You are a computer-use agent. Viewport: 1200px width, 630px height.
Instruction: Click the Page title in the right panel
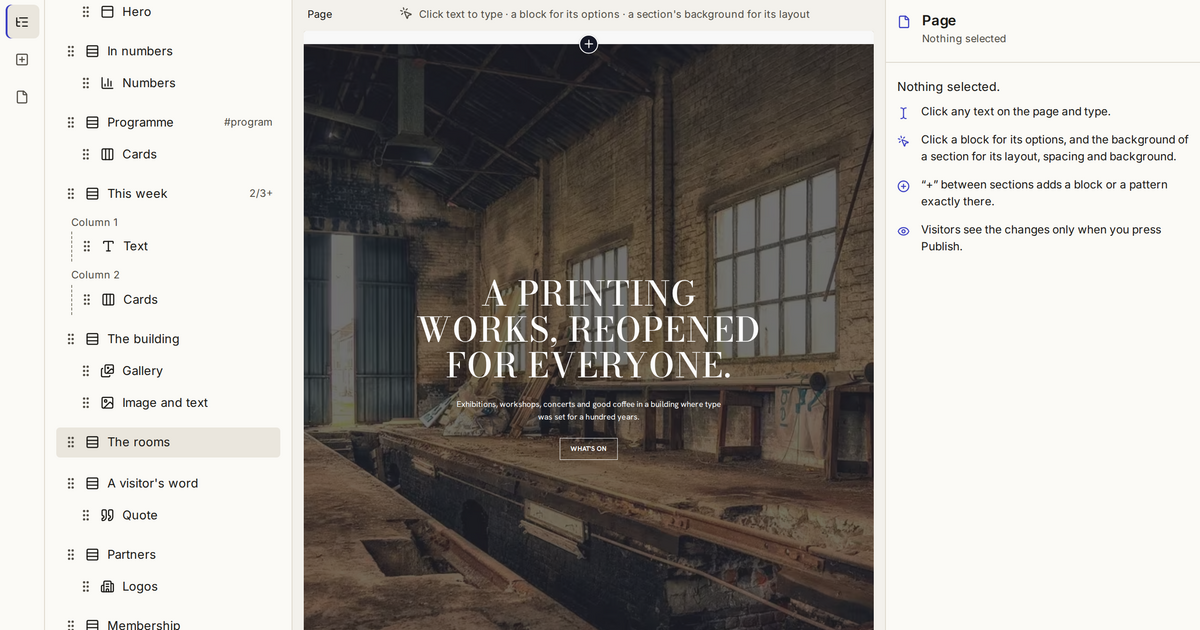coord(939,20)
